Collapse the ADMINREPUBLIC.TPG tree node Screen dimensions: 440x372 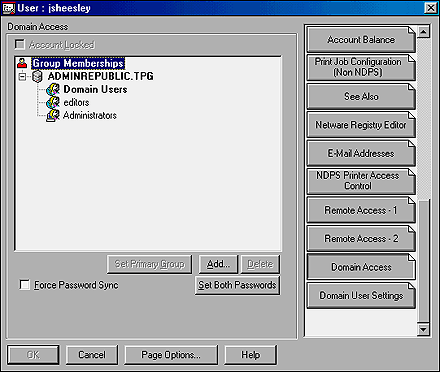click(x=22, y=77)
